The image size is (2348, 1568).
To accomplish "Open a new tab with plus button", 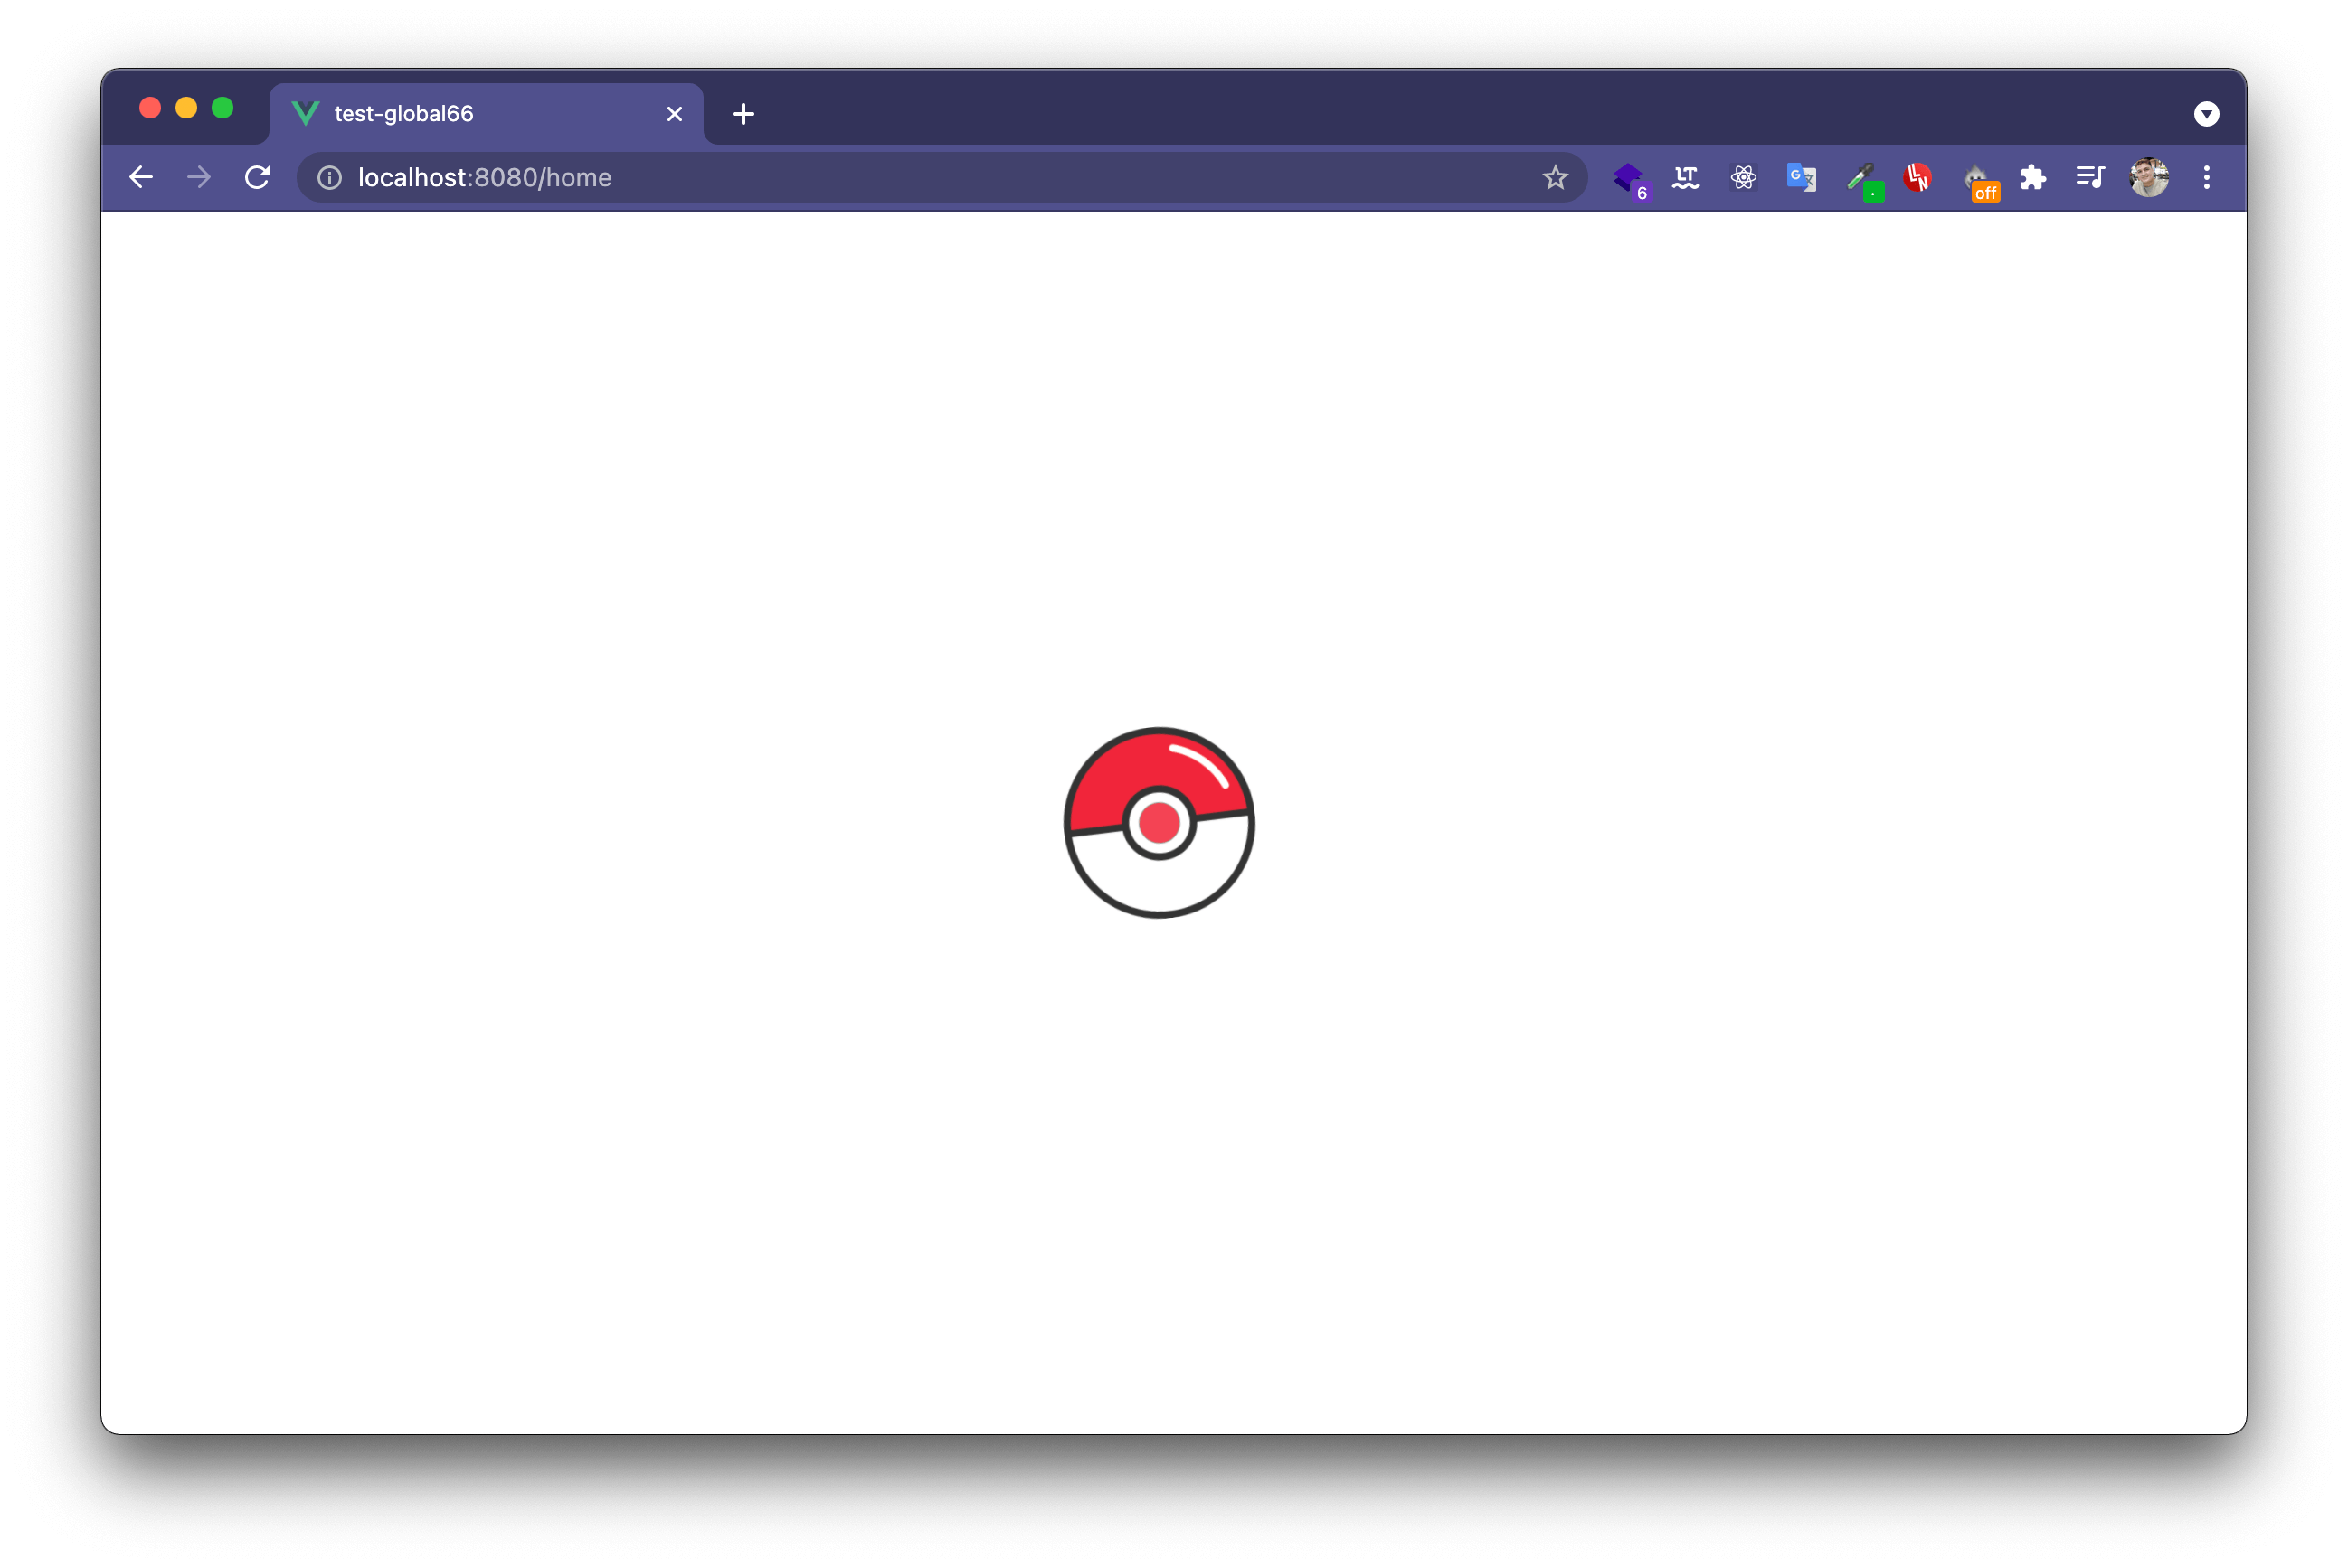I will click(743, 114).
